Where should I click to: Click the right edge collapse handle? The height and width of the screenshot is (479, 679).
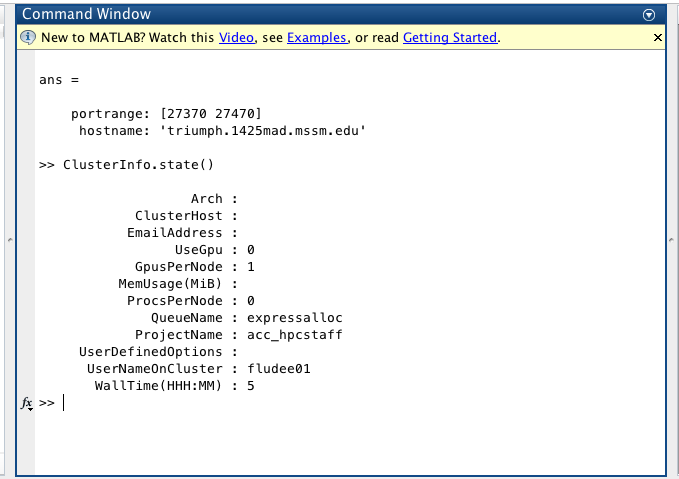click(672, 240)
